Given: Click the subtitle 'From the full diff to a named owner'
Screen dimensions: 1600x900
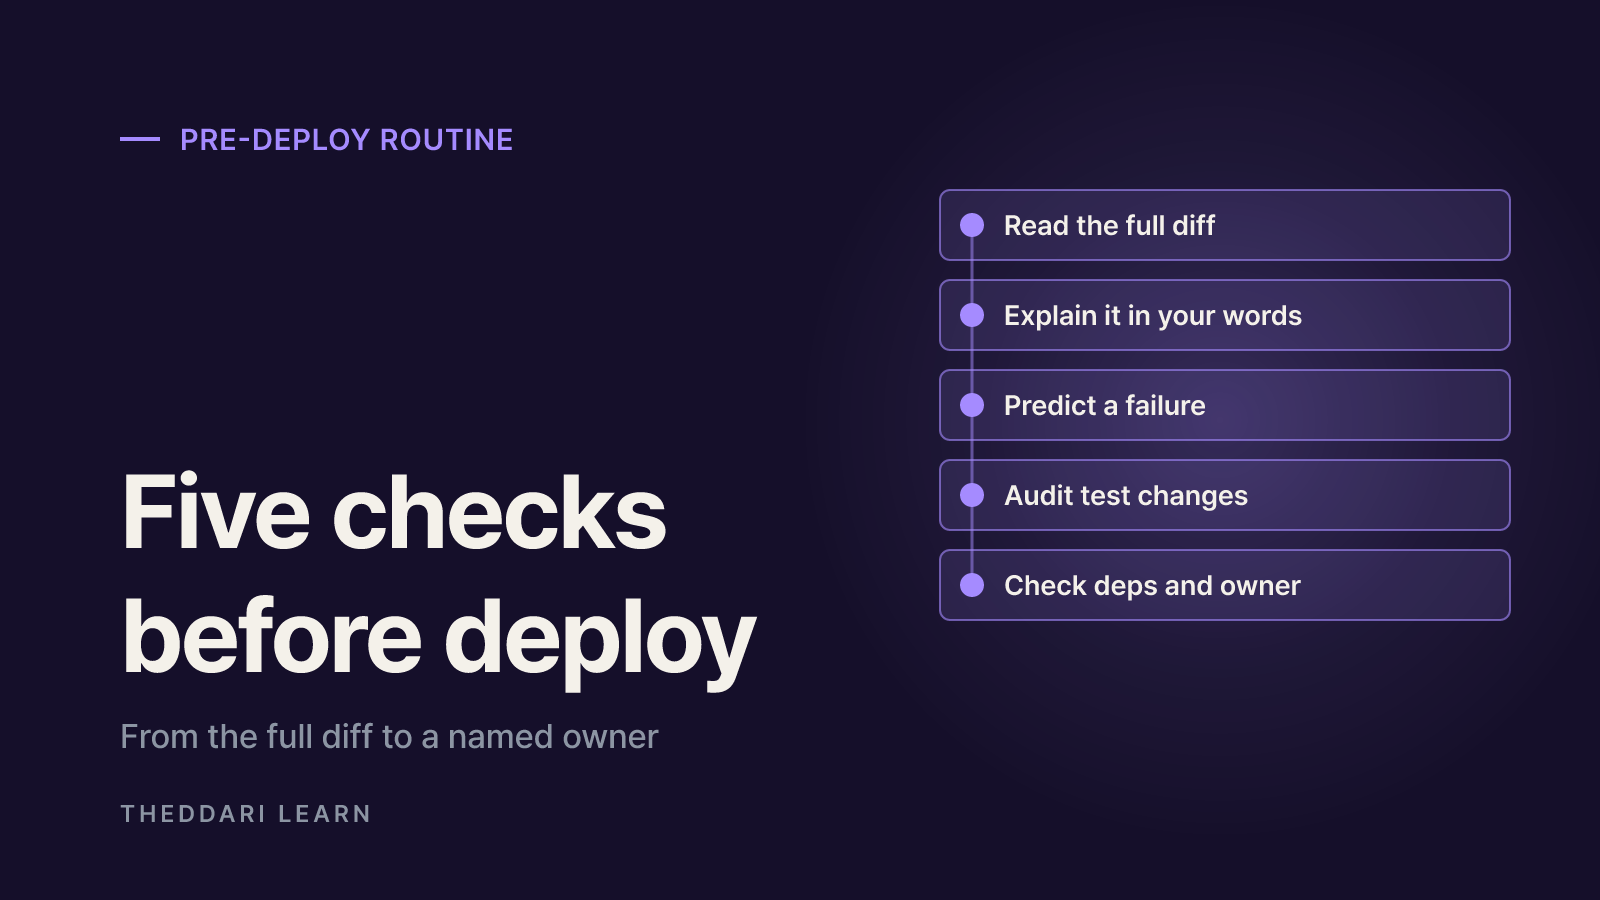Looking at the screenshot, I should (389, 737).
